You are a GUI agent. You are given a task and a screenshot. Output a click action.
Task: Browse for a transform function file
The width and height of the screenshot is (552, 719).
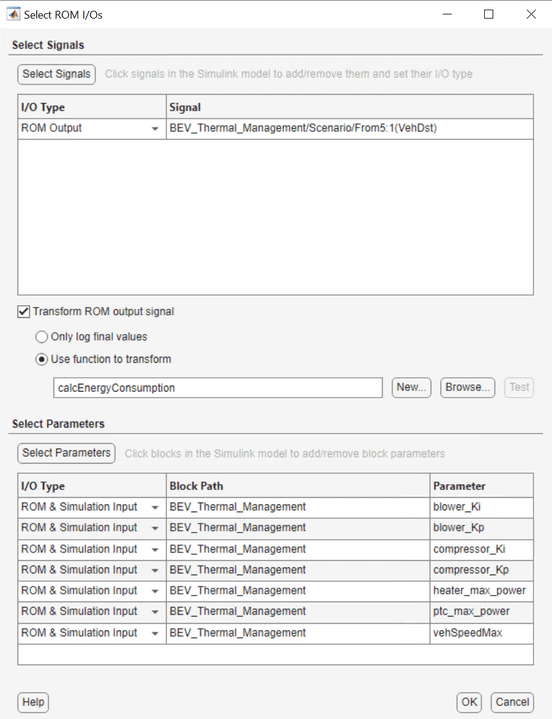(x=468, y=387)
